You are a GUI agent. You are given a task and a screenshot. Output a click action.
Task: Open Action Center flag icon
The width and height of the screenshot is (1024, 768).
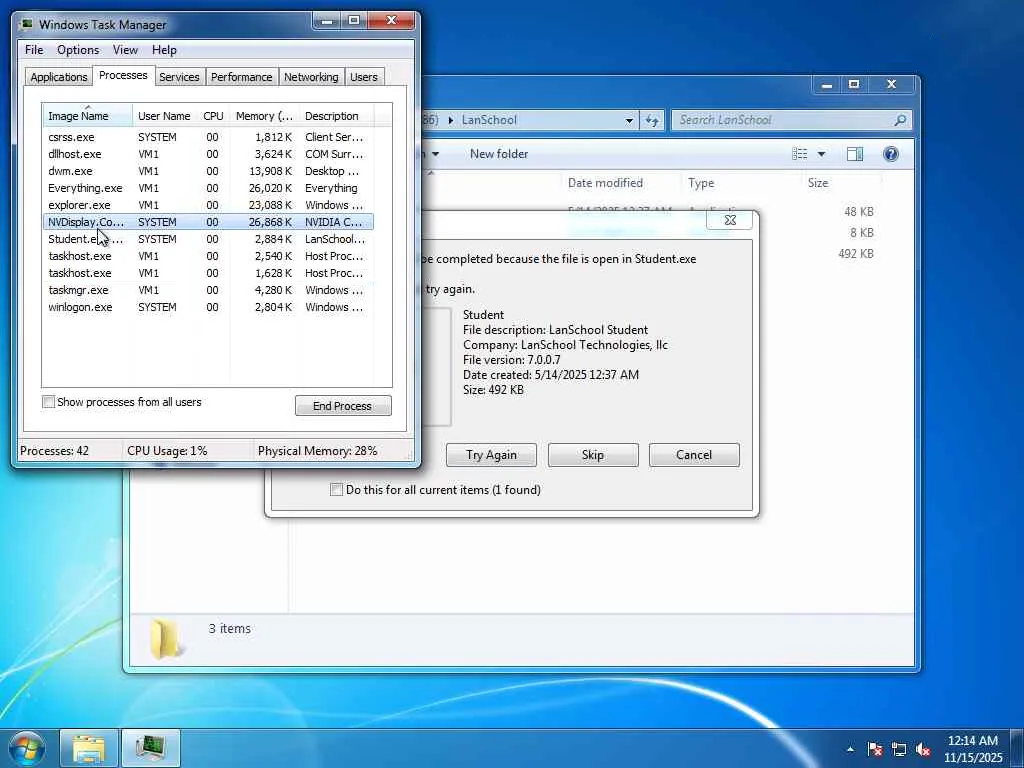pyautogui.click(x=874, y=749)
